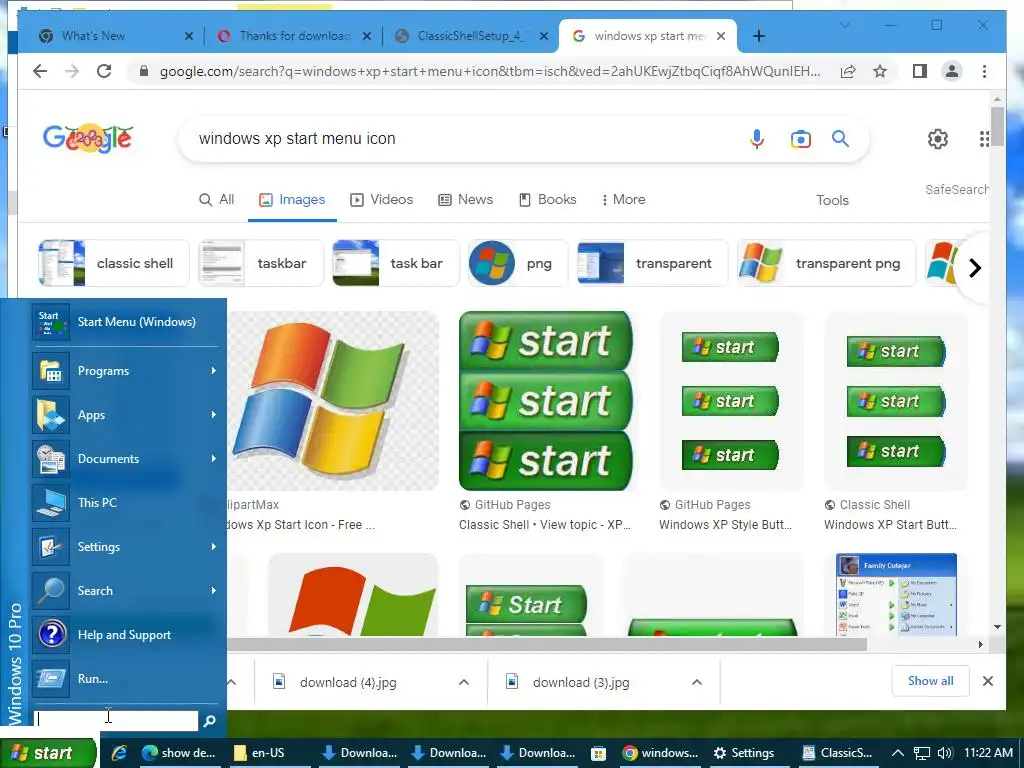
Task: Click the horizontal page scrollbar
Action: click(547, 644)
